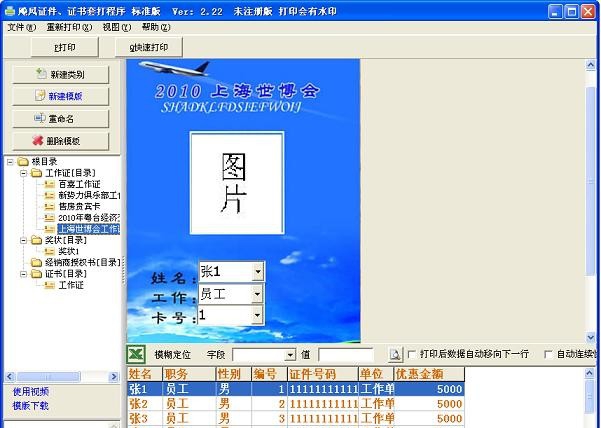Screen dimensions: 601x428
Task: Select the 张1 row in table
Action: point(296,389)
